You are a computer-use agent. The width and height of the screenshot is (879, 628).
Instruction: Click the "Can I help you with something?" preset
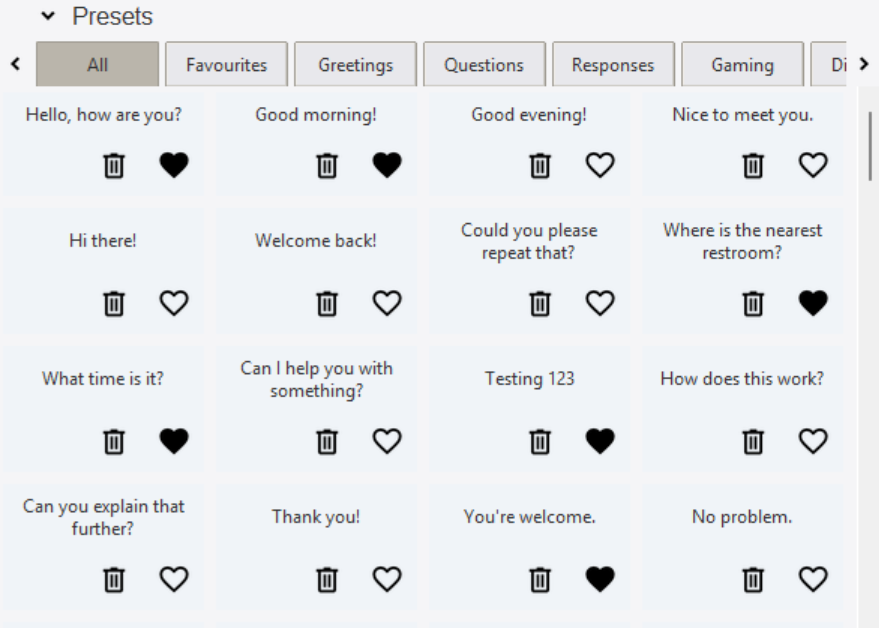317,380
